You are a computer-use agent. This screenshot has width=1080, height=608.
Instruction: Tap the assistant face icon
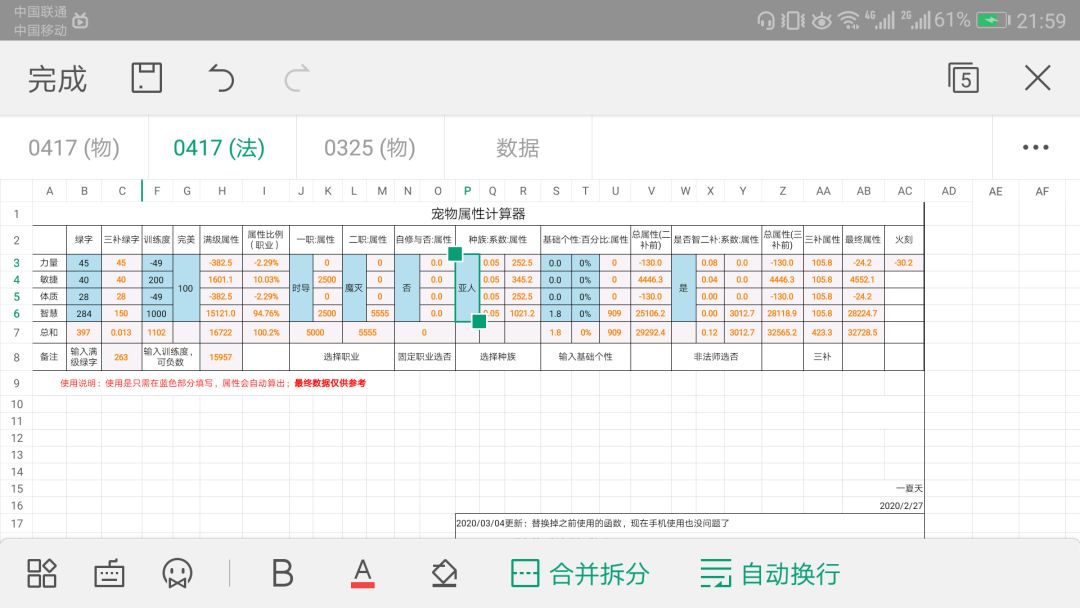[x=177, y=573]
